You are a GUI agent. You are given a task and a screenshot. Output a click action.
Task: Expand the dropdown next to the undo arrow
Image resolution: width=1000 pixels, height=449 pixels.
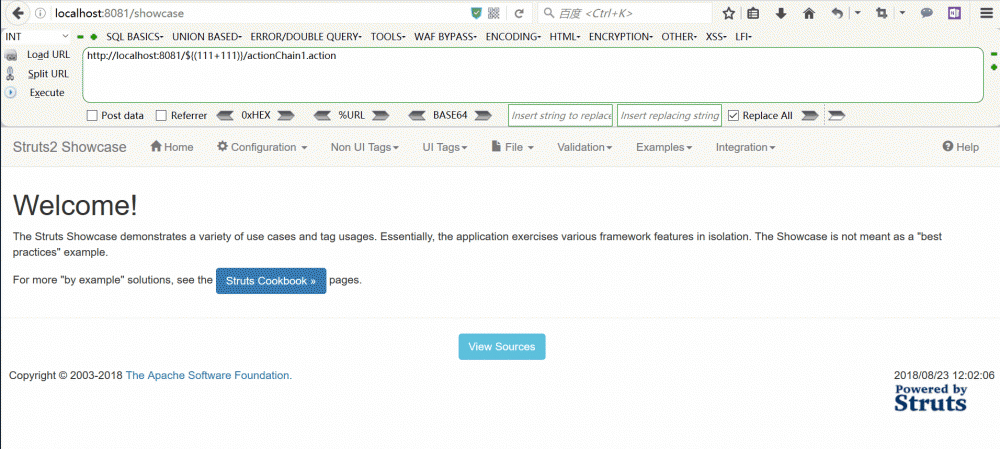tap(857, 13)
